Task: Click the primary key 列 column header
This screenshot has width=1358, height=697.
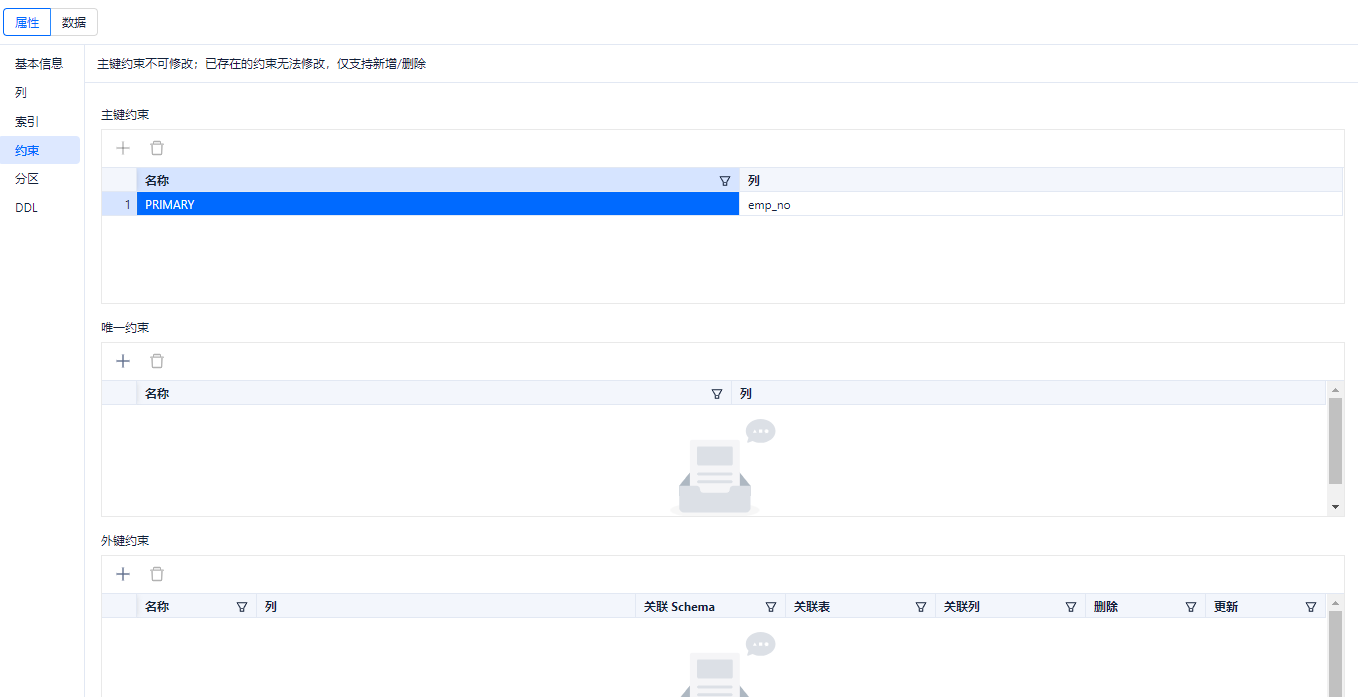Action: (1041, 181)
